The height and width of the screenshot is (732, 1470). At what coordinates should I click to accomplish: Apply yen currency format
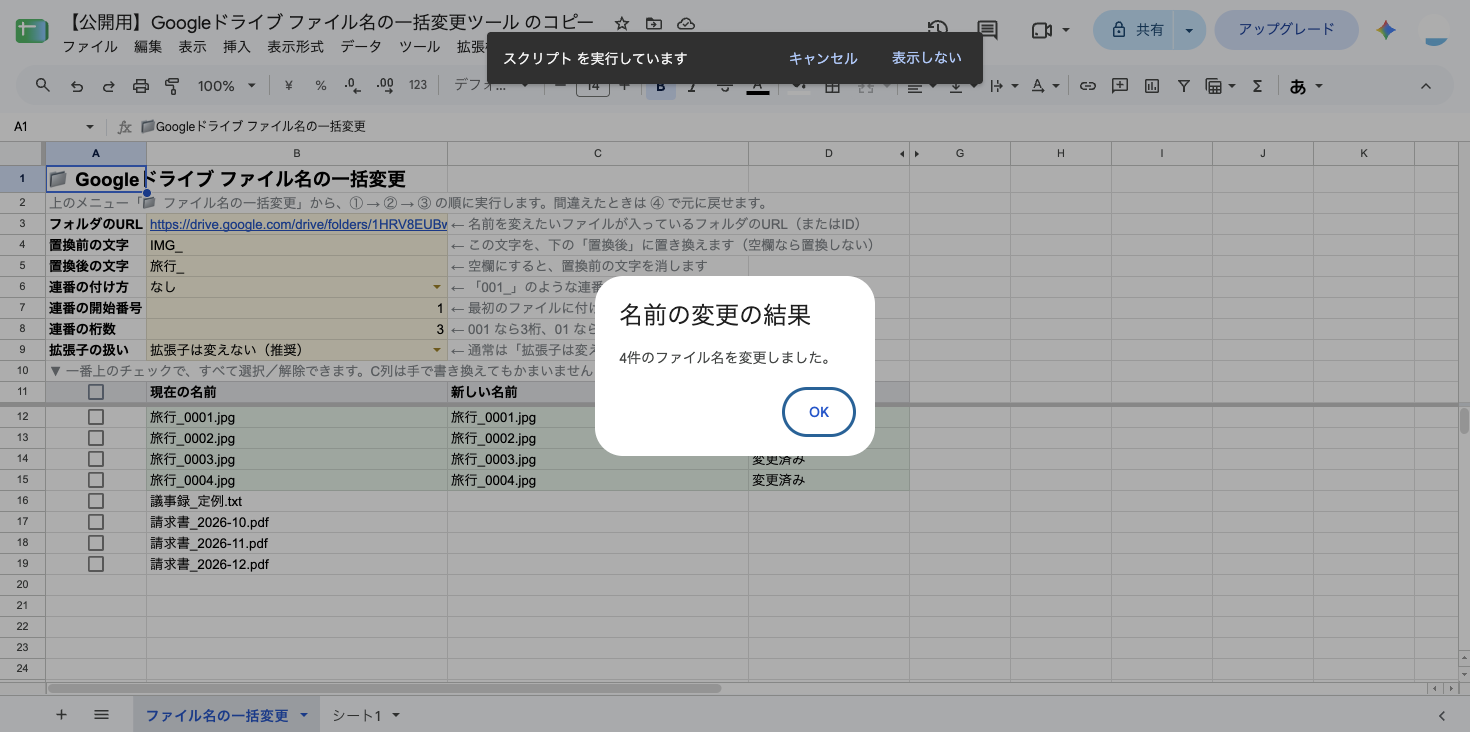289,86
